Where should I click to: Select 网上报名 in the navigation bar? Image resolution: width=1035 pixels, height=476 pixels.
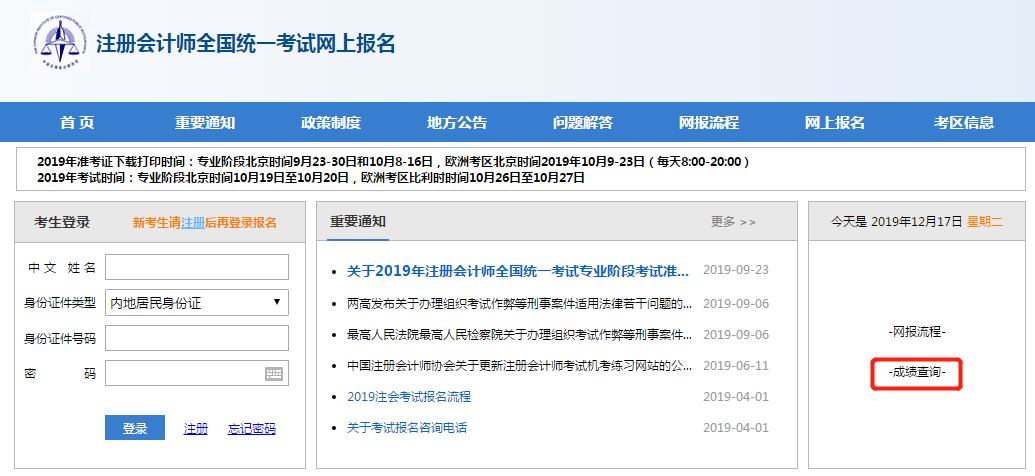coord(835,123)
